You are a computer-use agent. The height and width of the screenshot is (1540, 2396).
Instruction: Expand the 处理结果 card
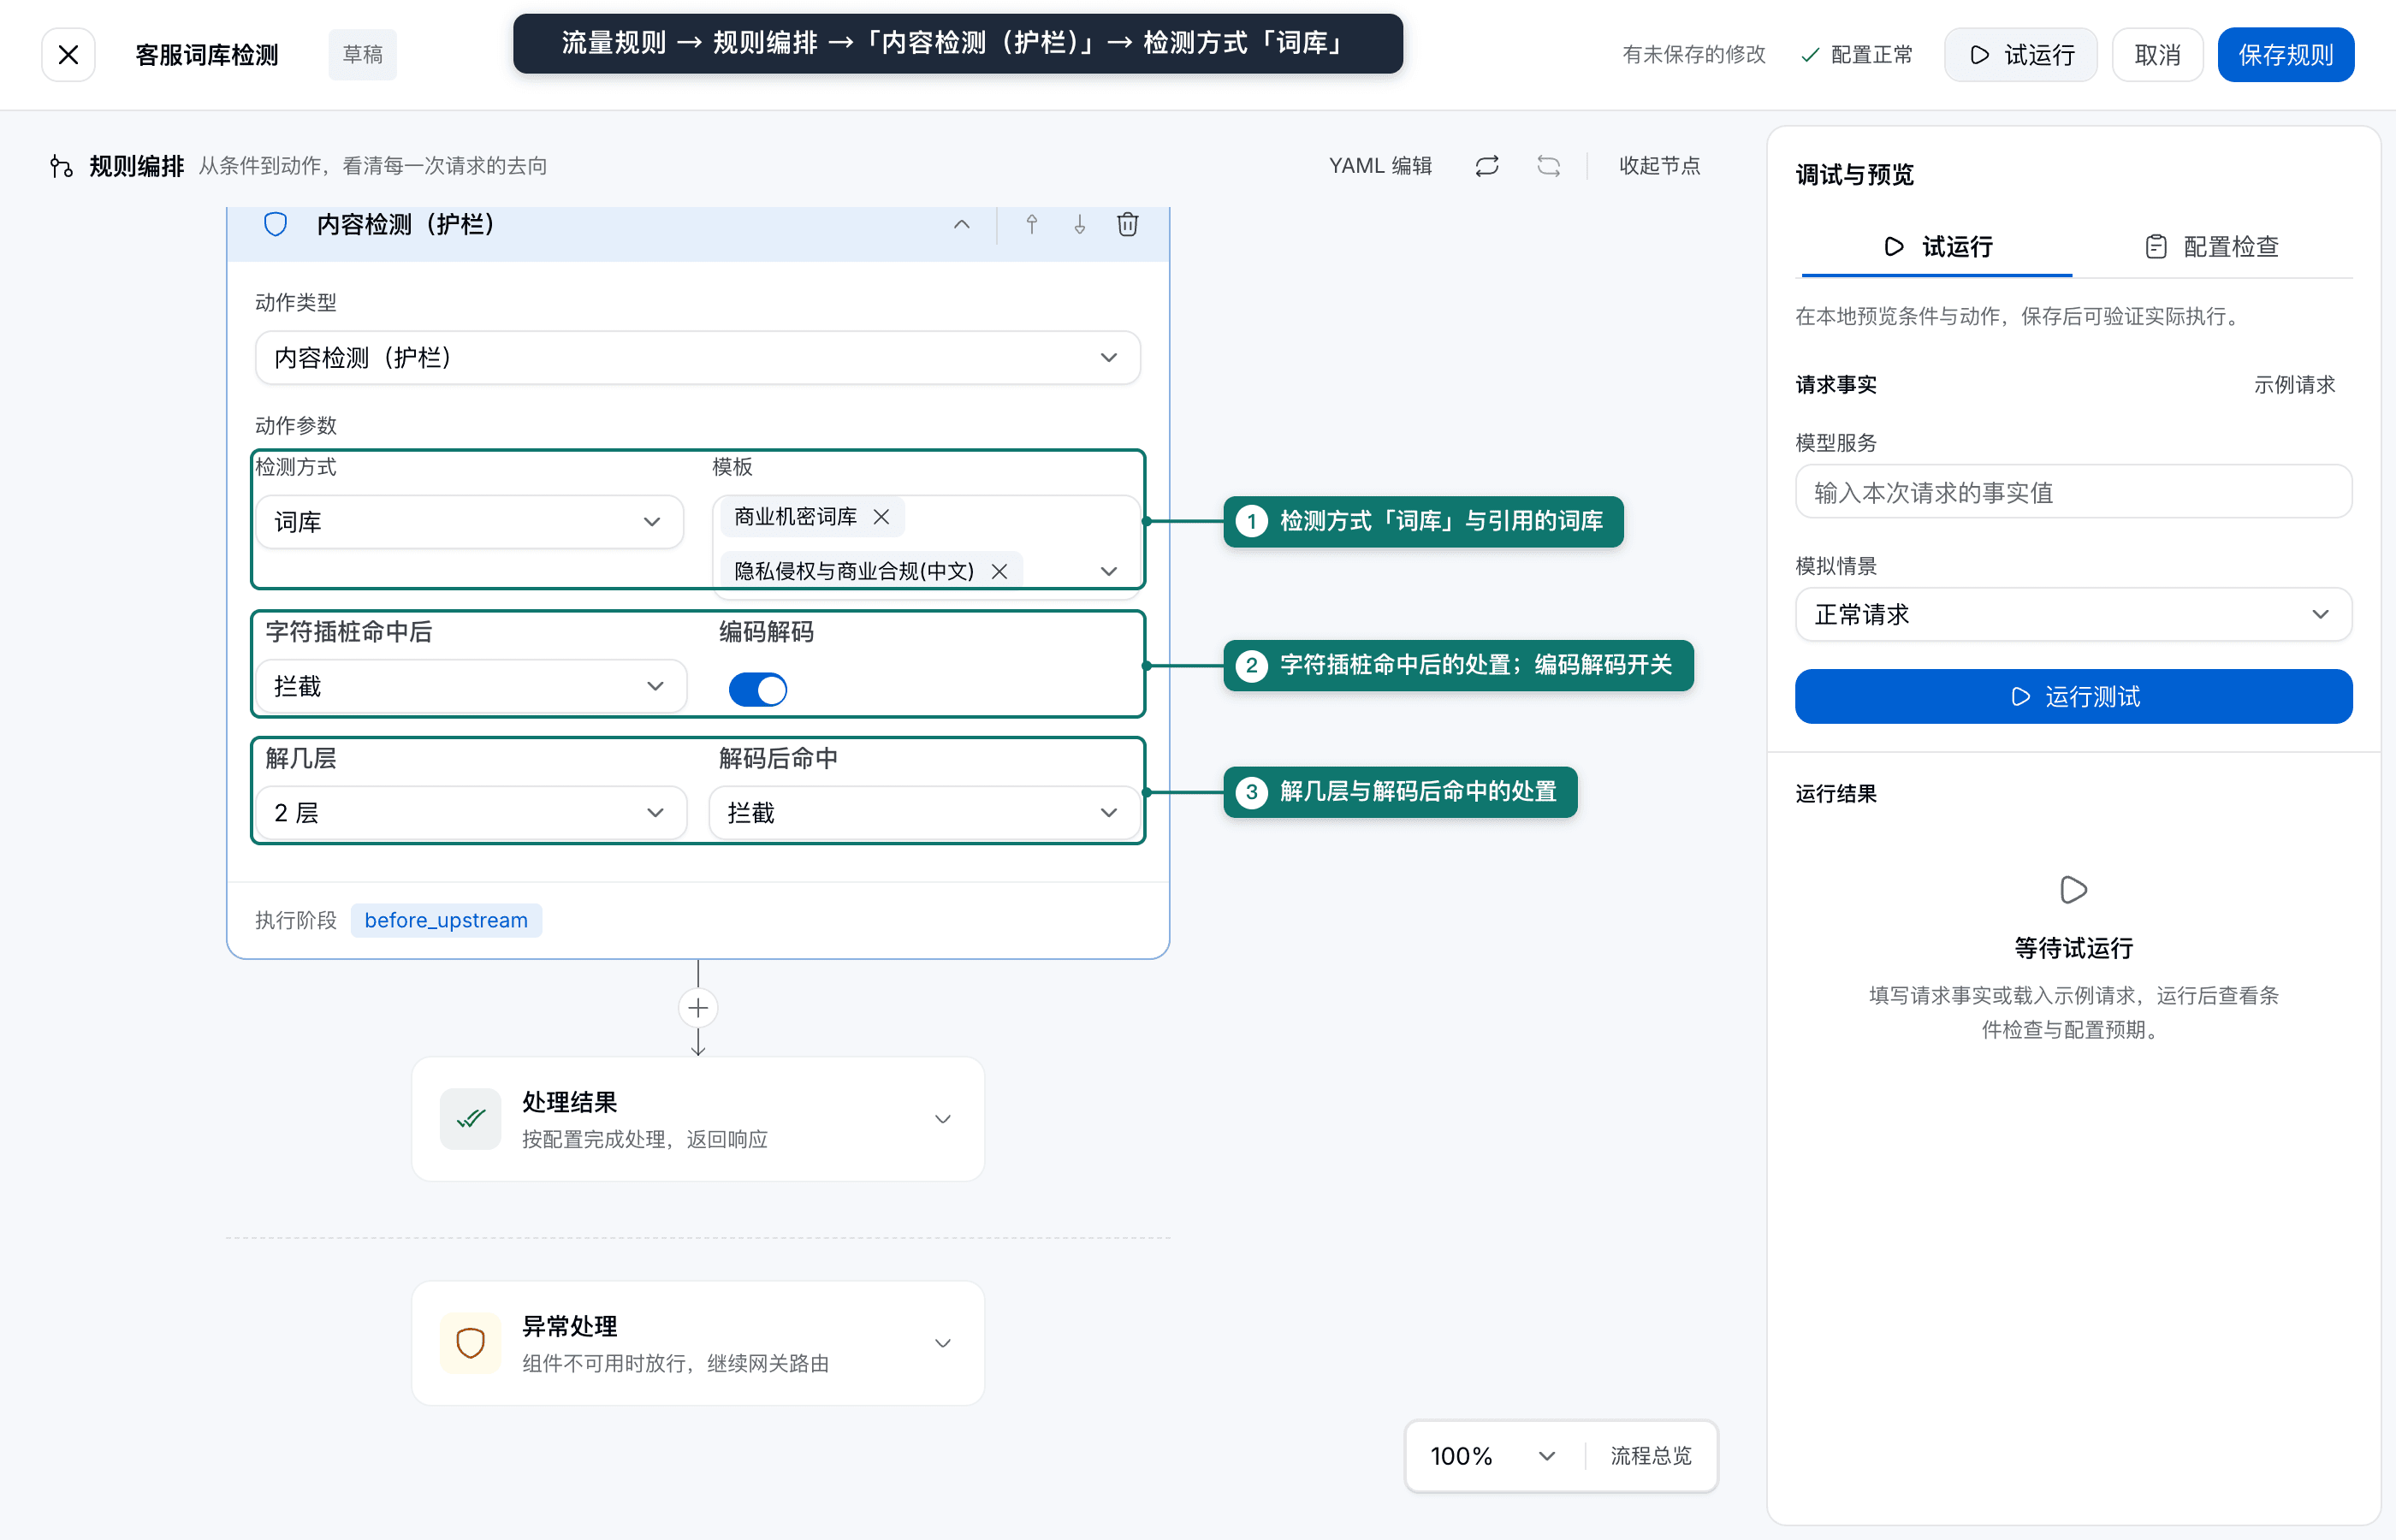[942, 1119]
